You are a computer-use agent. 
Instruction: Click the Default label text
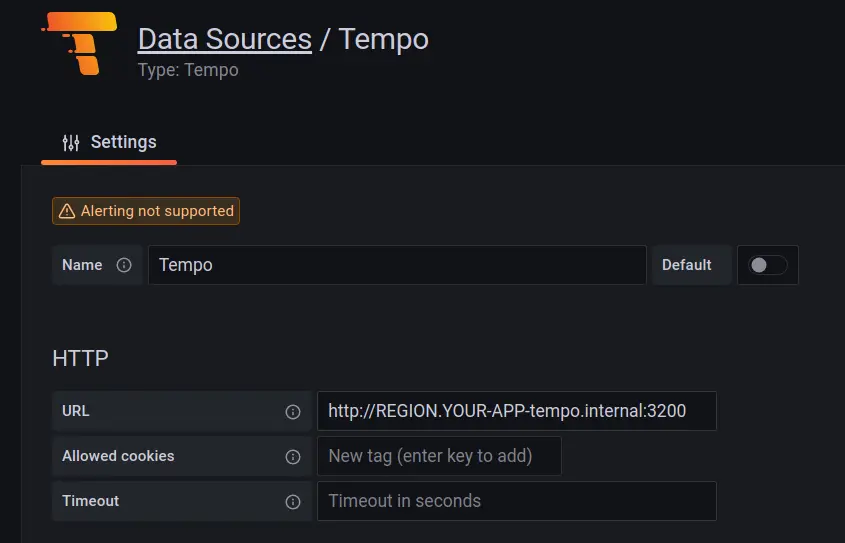pyautogui.click(x=687, y=265)
